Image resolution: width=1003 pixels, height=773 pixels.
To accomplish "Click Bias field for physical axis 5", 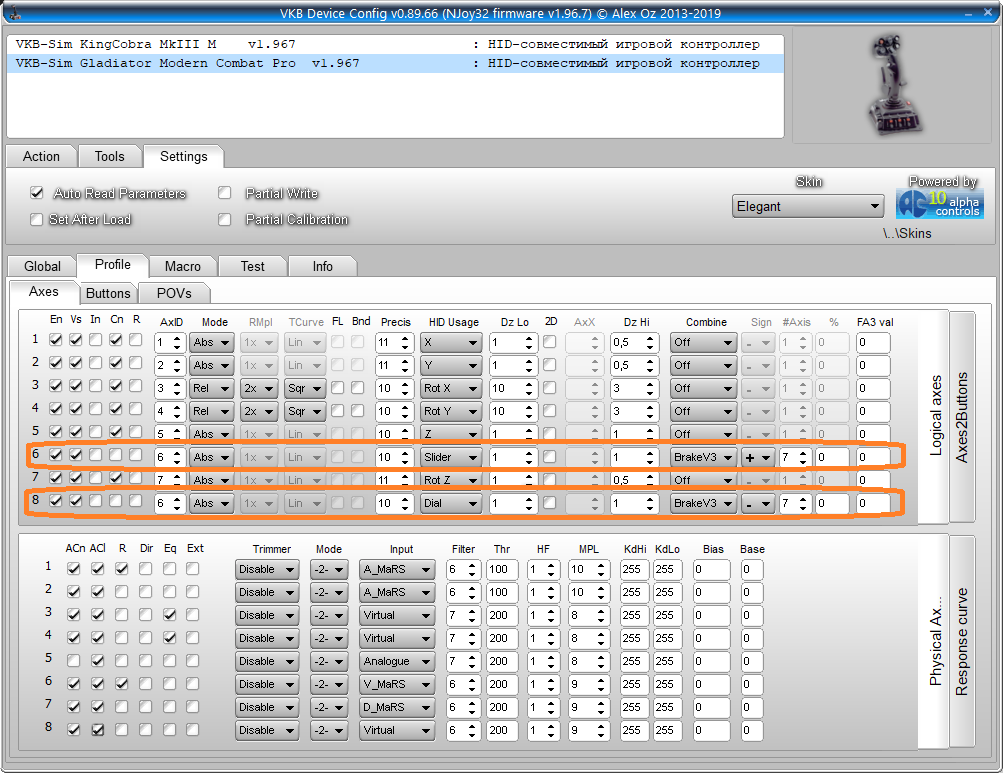I will pos(711,662).
